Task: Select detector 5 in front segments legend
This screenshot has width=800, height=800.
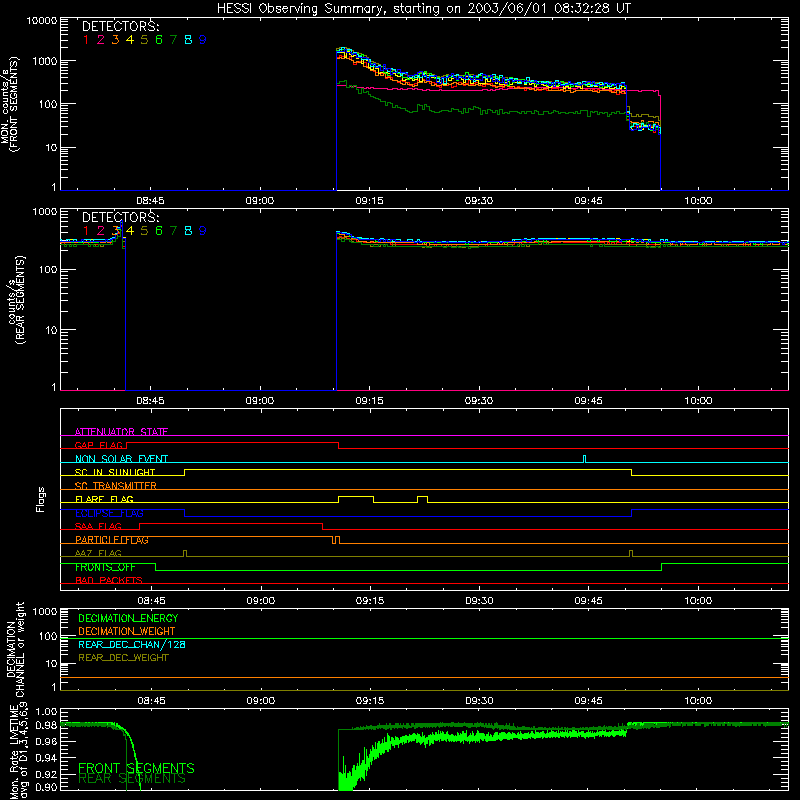Action: (144, 40)
